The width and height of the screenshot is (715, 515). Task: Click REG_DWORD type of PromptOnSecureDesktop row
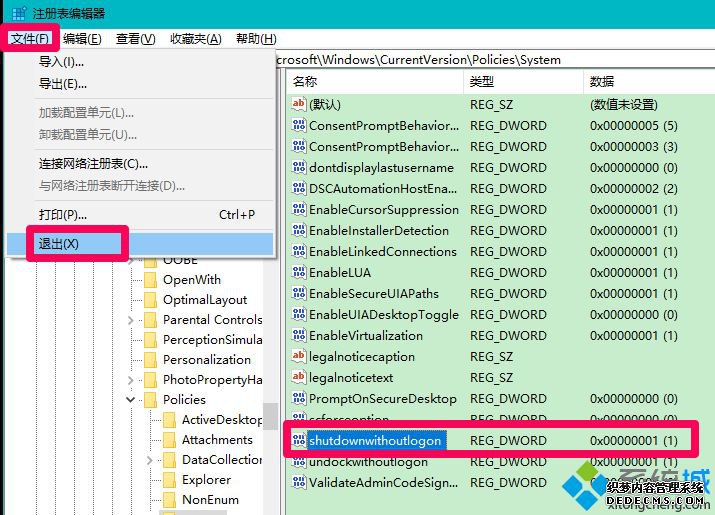coord(508,398)
